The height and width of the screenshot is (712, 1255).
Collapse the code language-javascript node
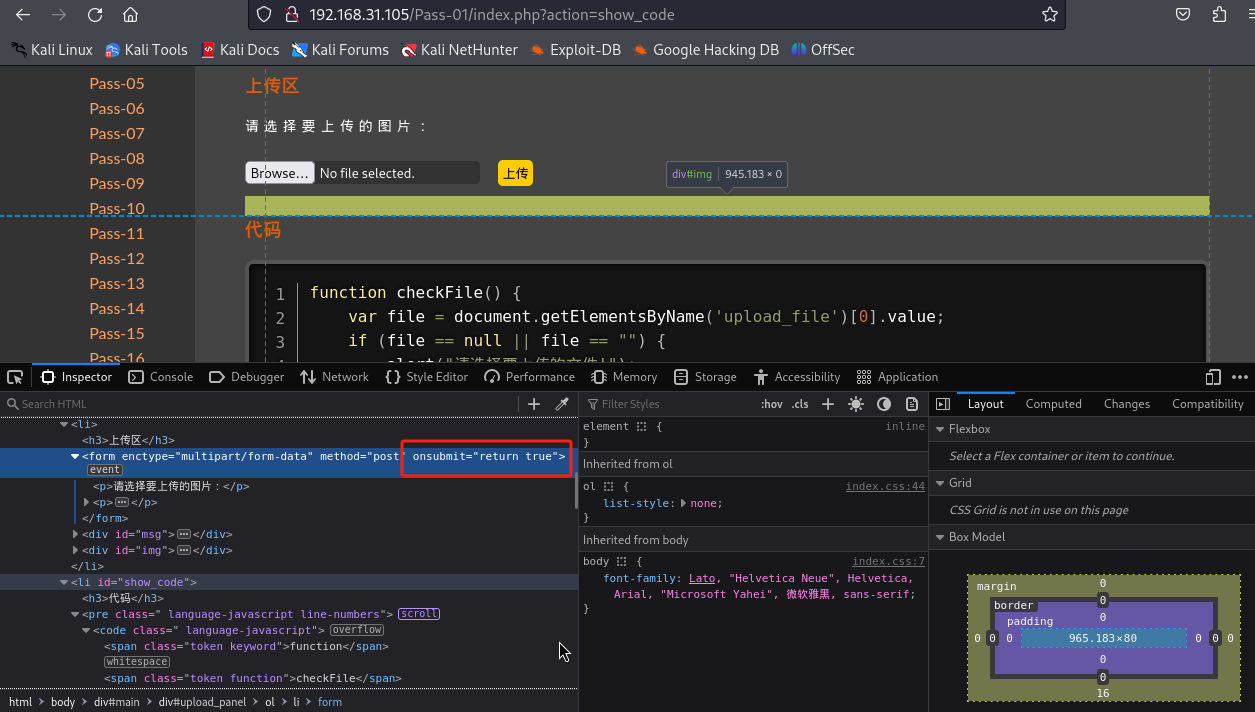(x=86, y=630)
